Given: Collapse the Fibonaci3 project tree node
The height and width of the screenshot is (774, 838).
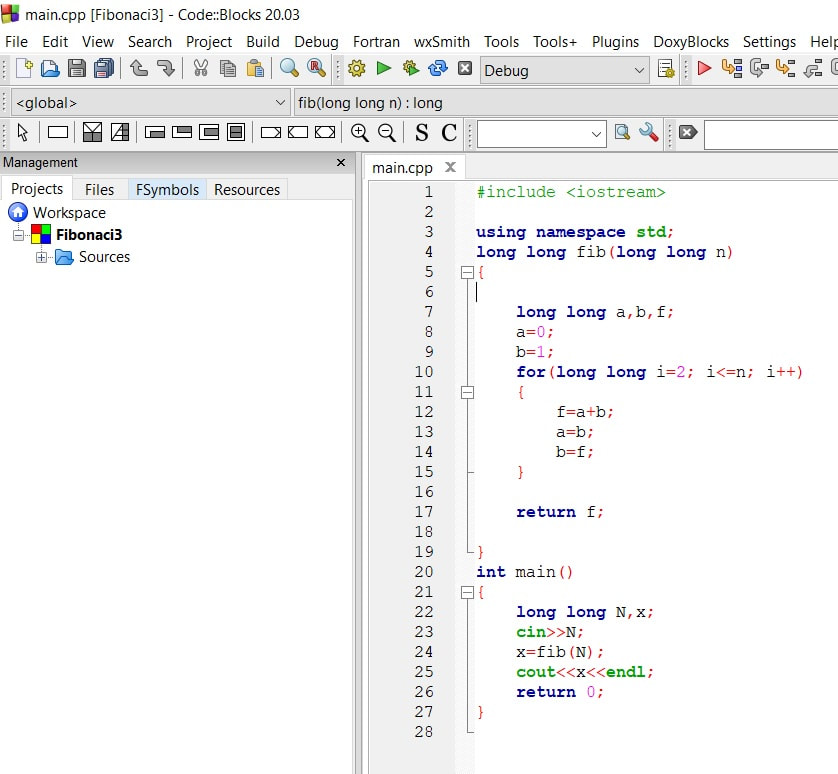Looking at the screenshot, I should (19, 235).
